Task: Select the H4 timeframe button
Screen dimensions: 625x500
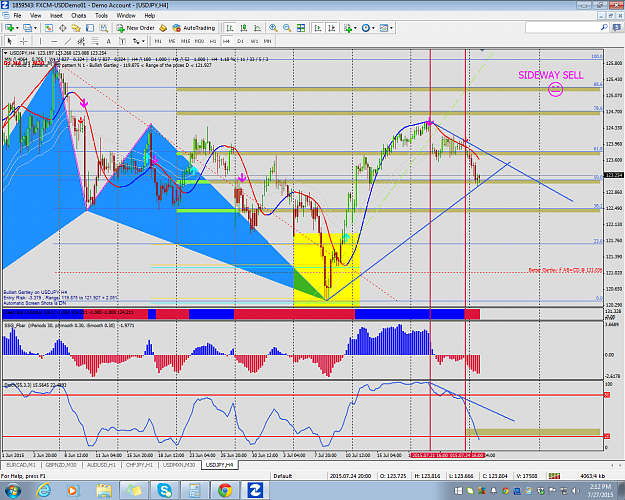Action: 226,41
